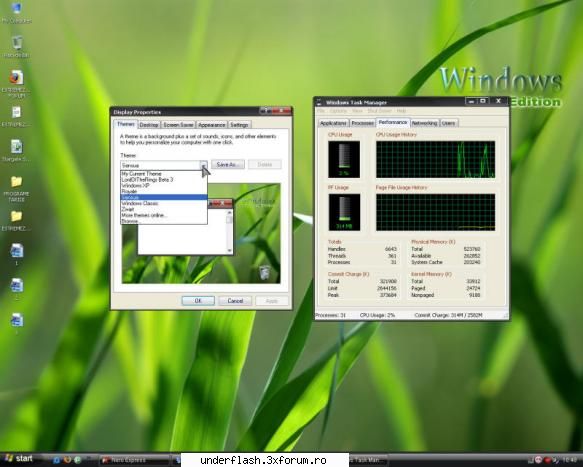Image resolution: width=583 pixels, height=467 pixels.
Task: Click the 'Commit Charge' status bar entry
Action: 448,315
